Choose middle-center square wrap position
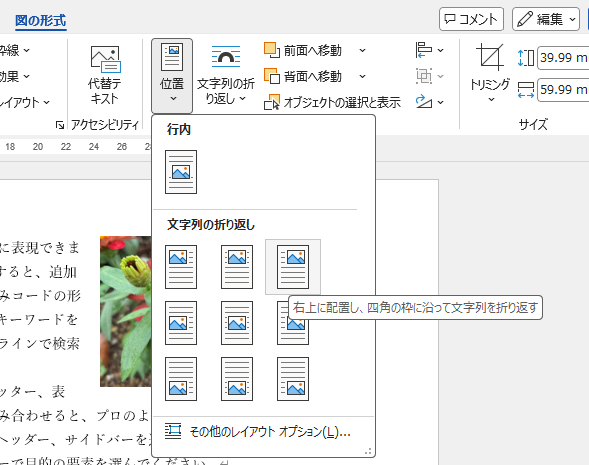Image resolution: width=589 pixels, height=465 pixels. coord(237,323)
